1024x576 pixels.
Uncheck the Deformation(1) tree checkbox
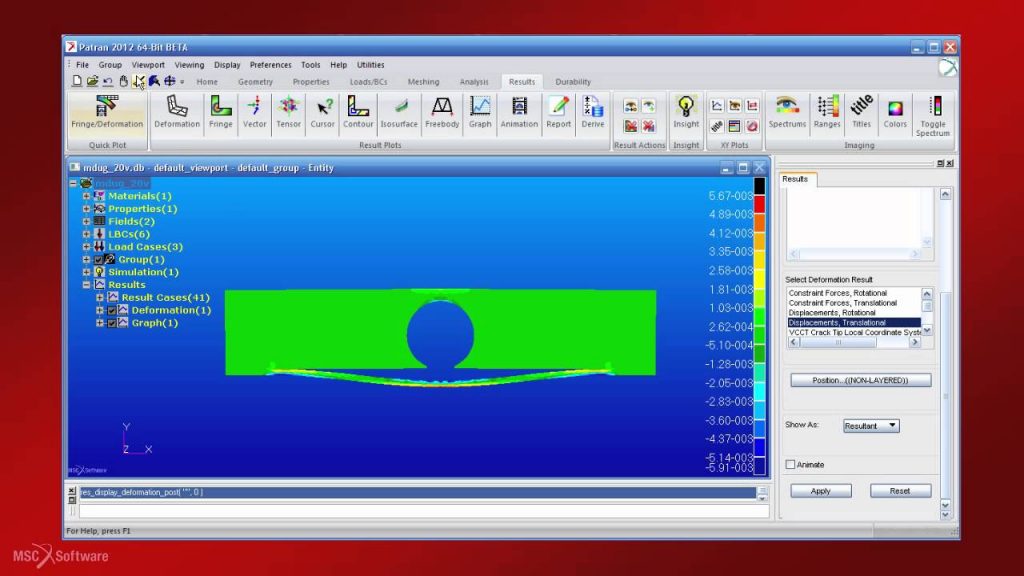point(112,310)
